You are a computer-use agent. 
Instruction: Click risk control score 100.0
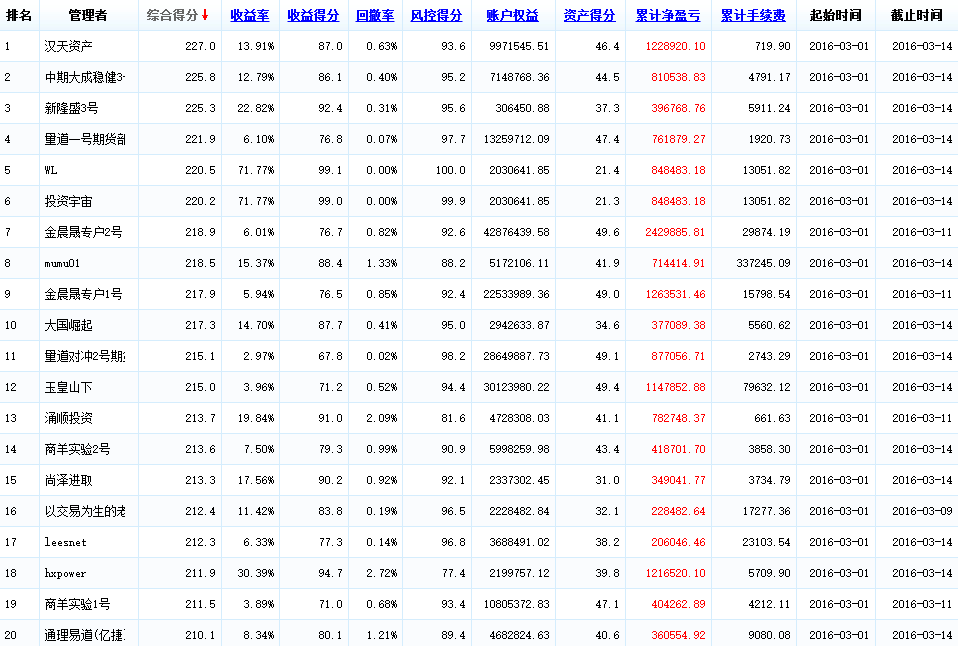pyautogui.click(x=450, y=171)
